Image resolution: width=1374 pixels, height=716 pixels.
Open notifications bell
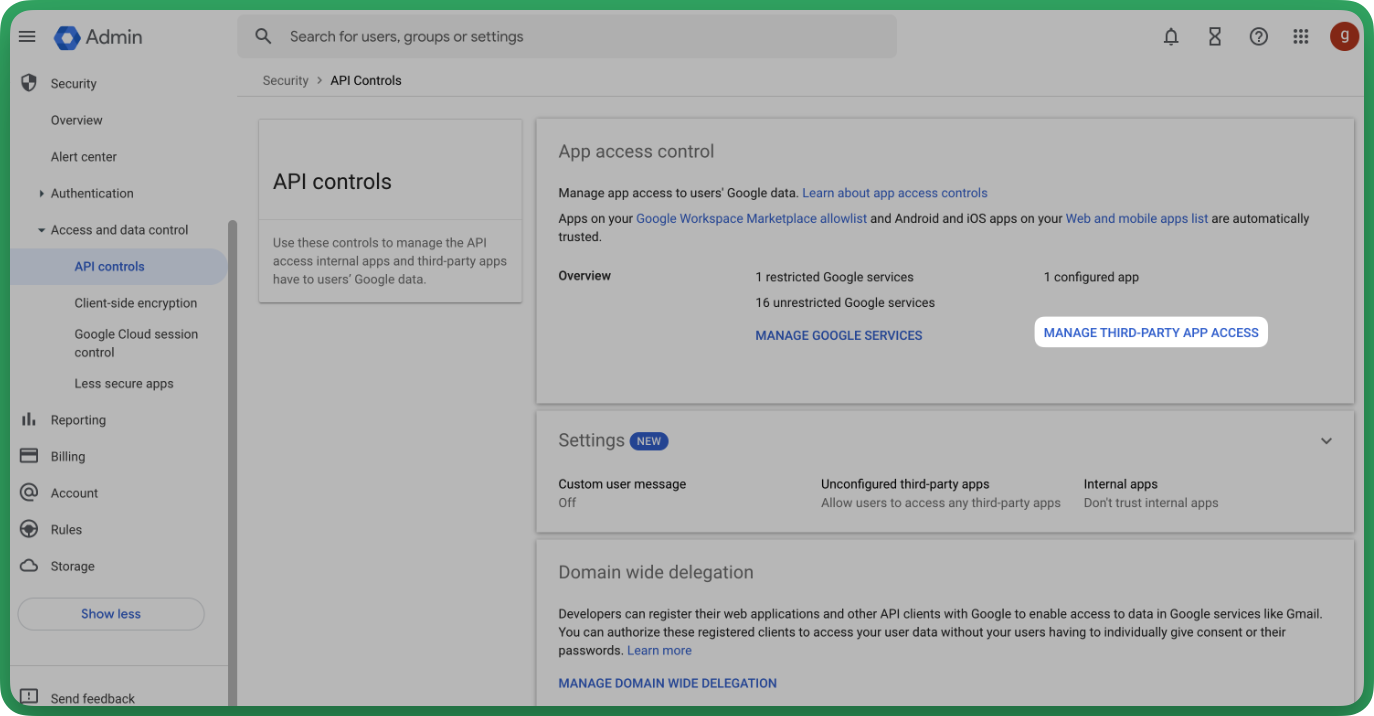[1171, 37]
